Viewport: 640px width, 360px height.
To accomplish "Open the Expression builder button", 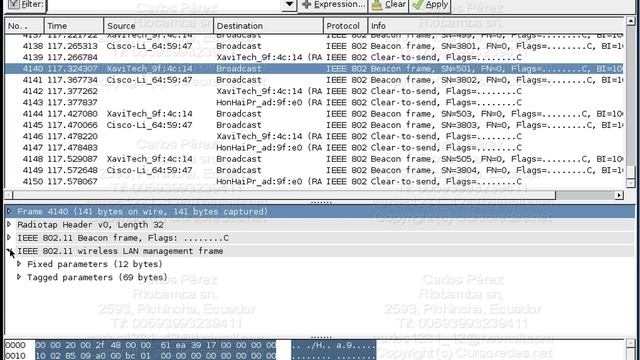I will (x=333, y=5).
